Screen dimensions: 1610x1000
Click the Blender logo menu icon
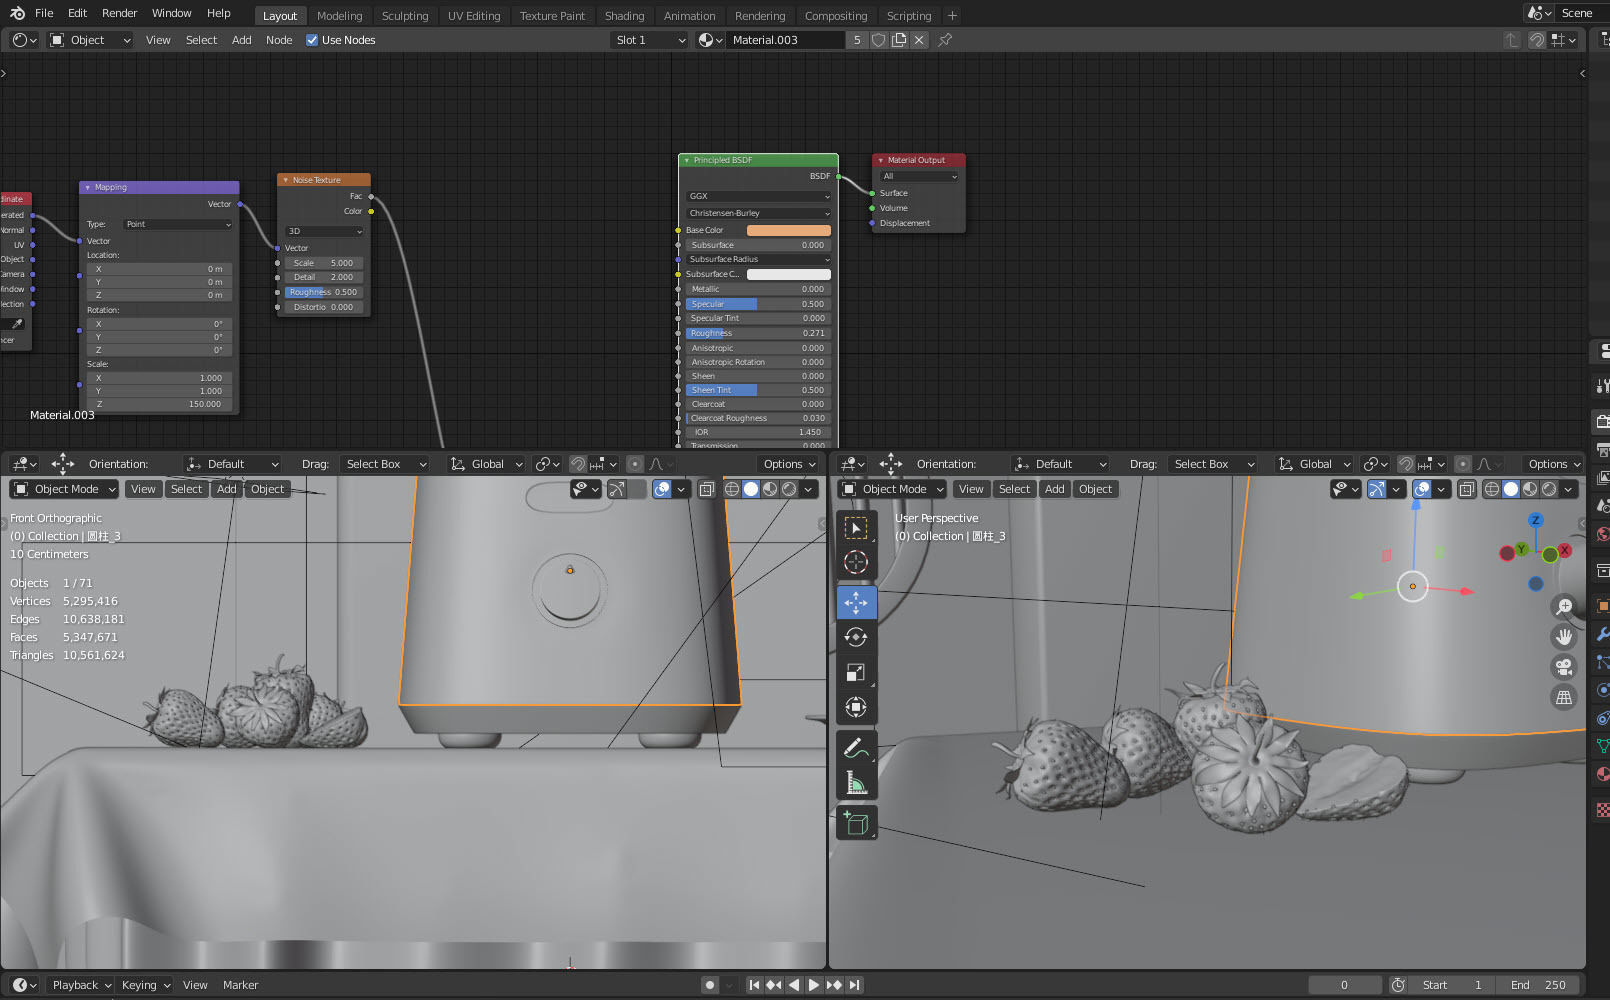coord(17,13)
